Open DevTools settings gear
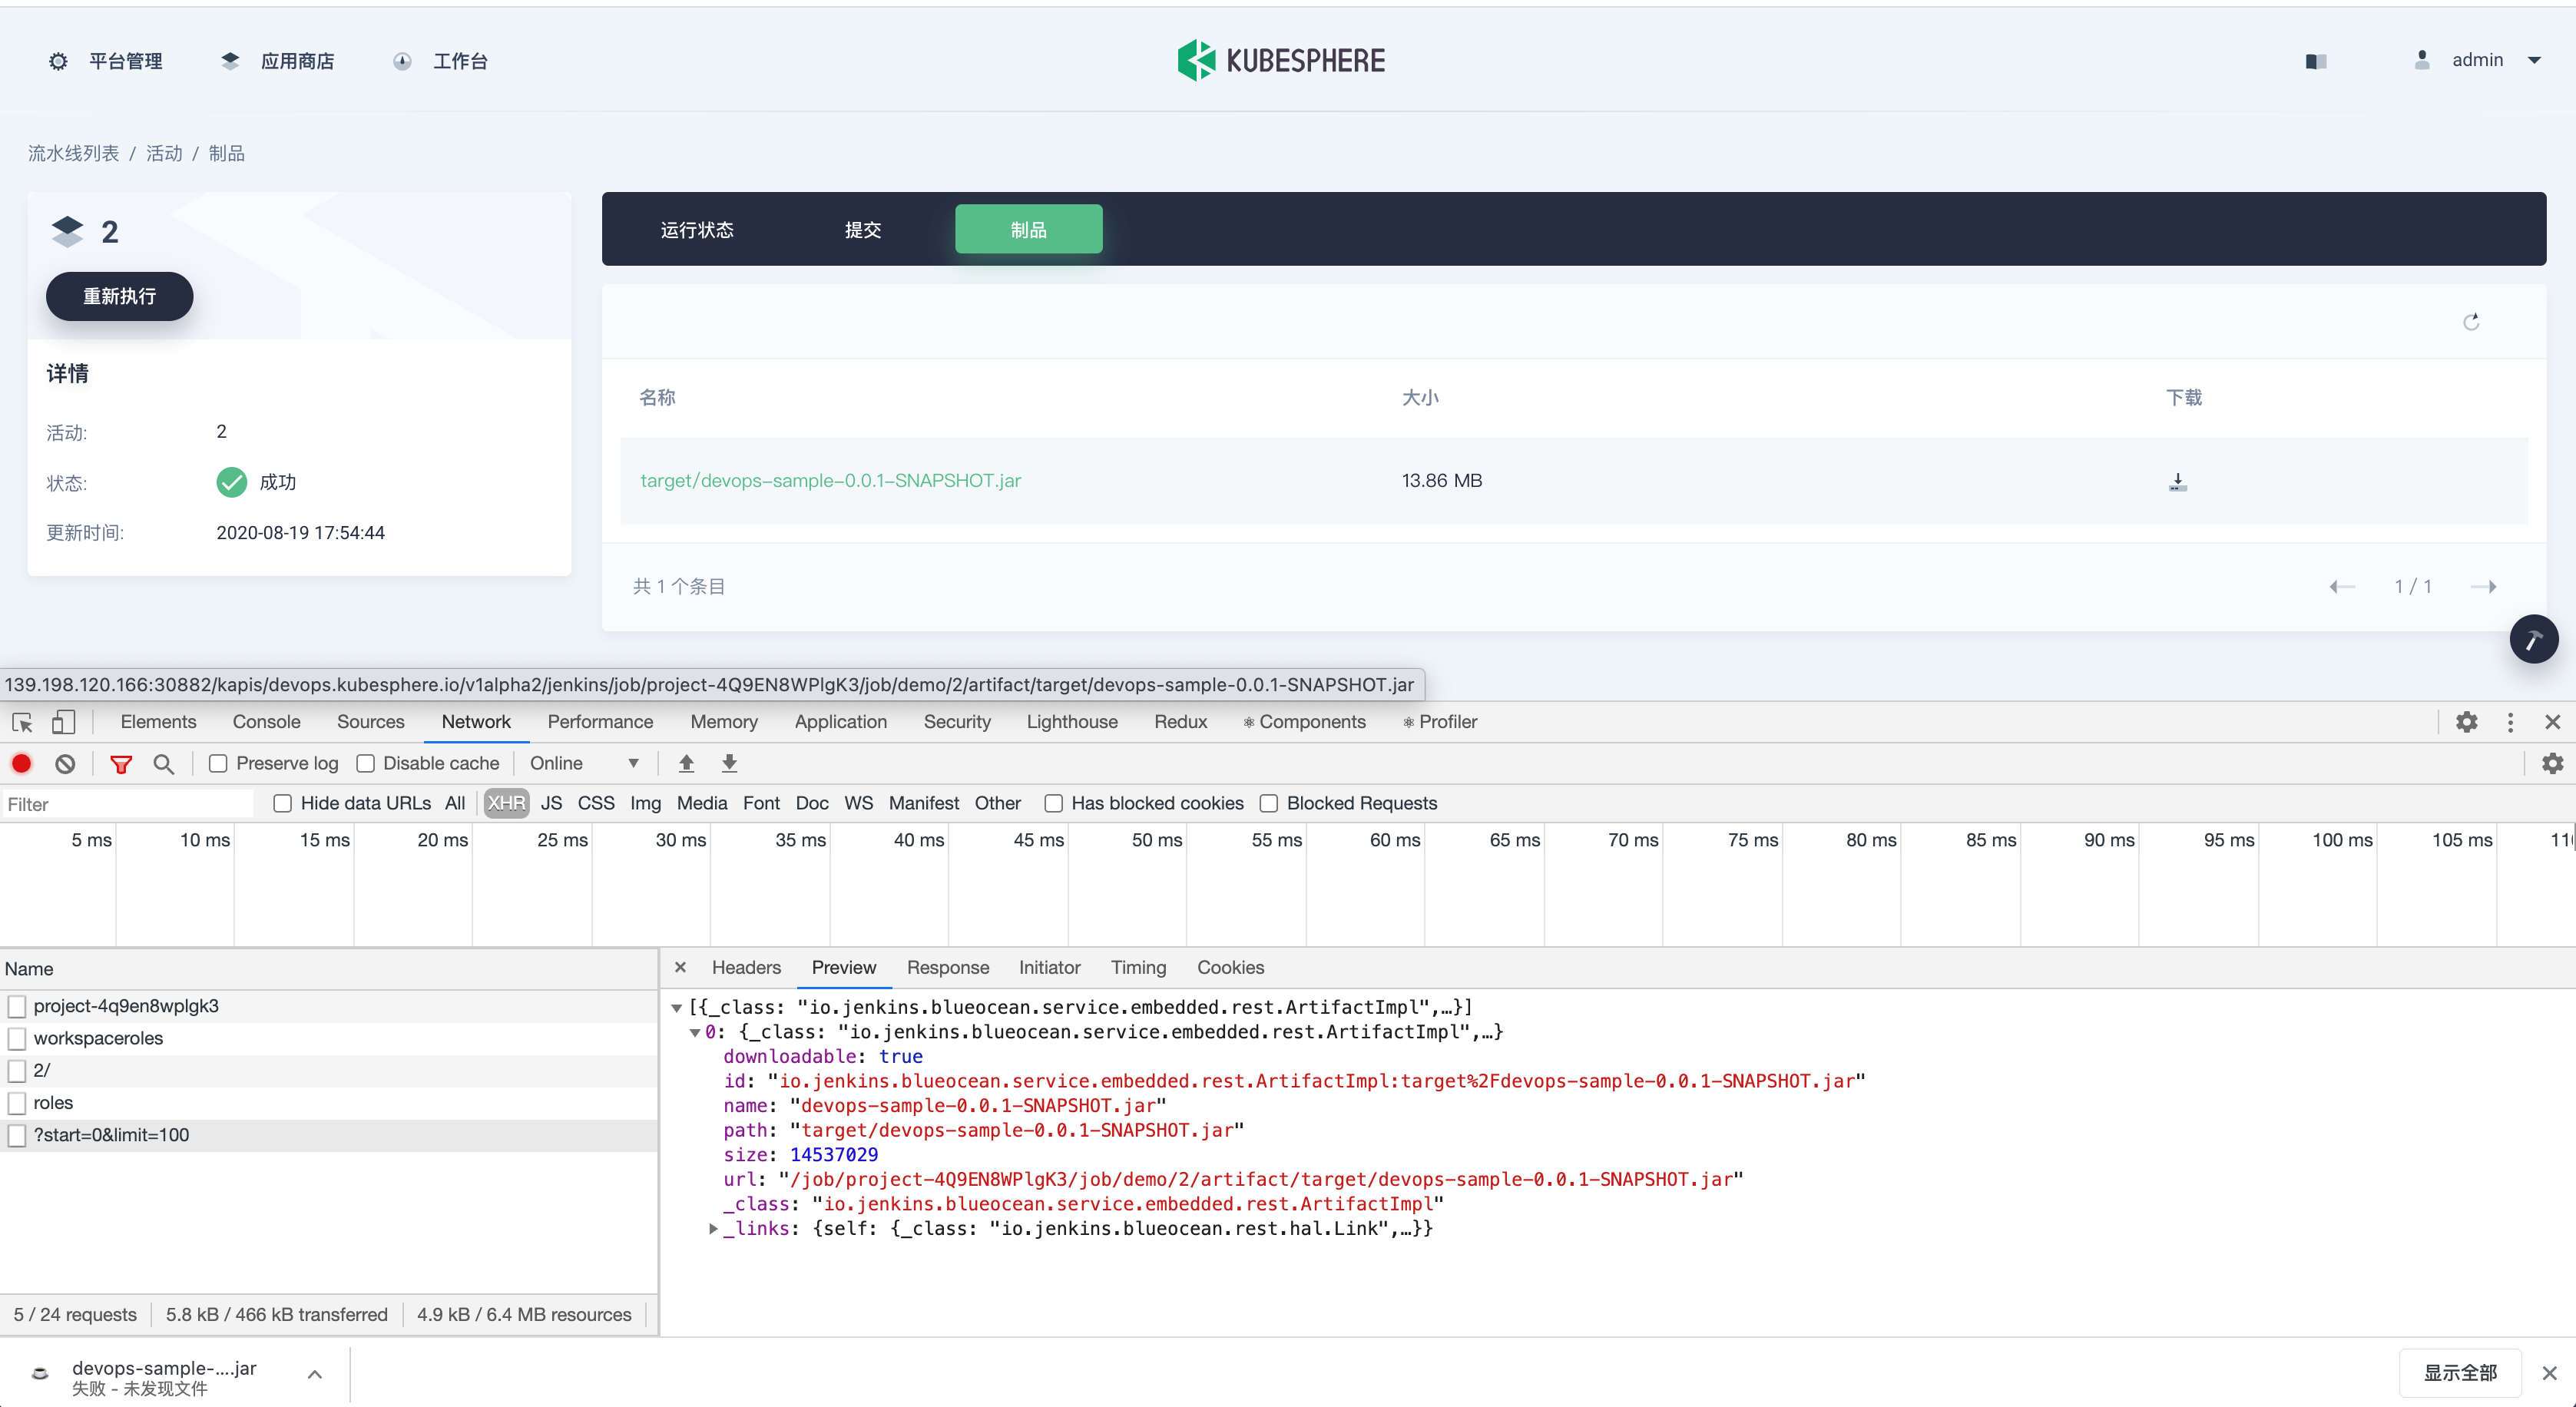The width and height of the screenshot is (2576, 1407). (2467, 722)
